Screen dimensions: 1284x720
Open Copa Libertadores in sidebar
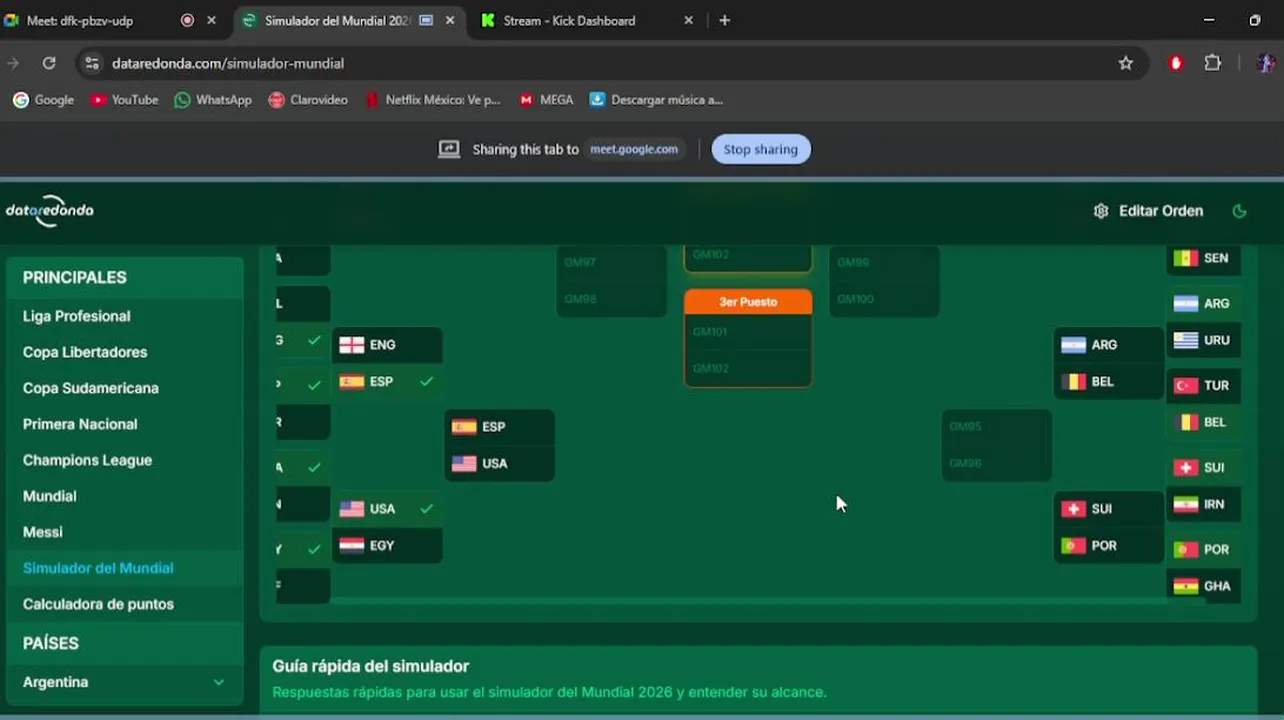click(85, 352)
